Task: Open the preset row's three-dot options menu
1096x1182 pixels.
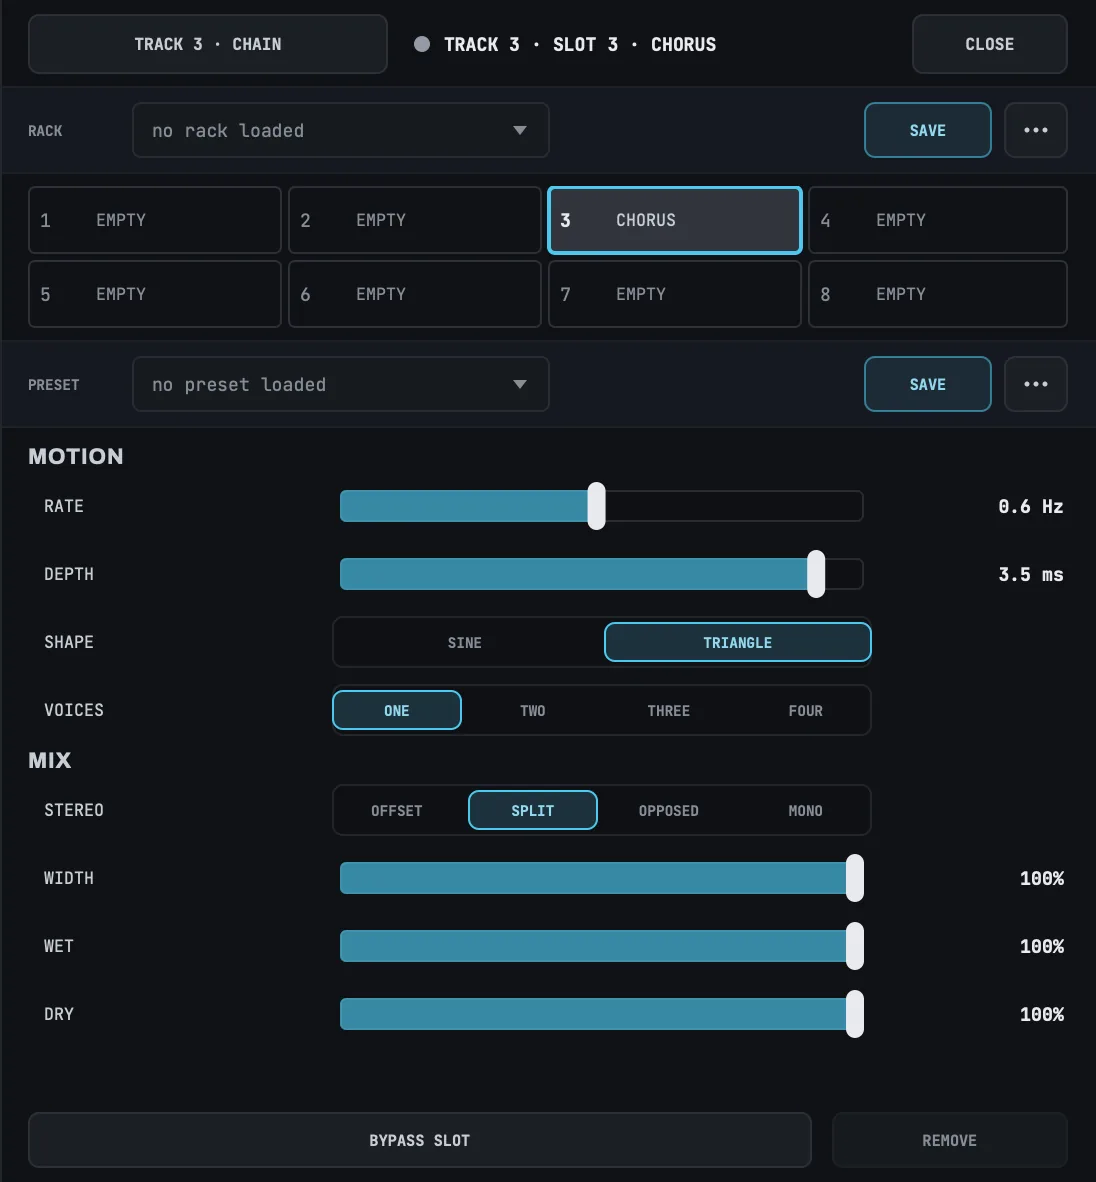Action: pos(1036,384)
